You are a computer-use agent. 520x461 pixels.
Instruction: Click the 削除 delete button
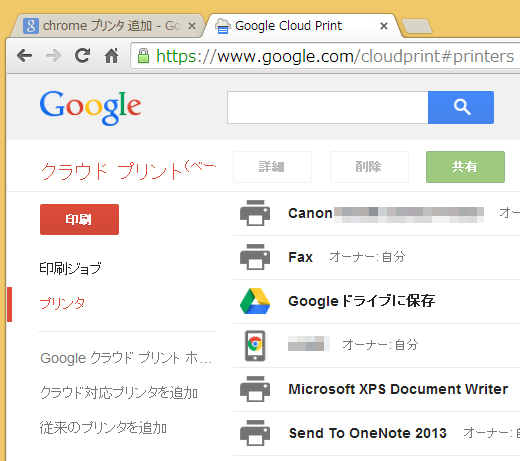point(369,167)
